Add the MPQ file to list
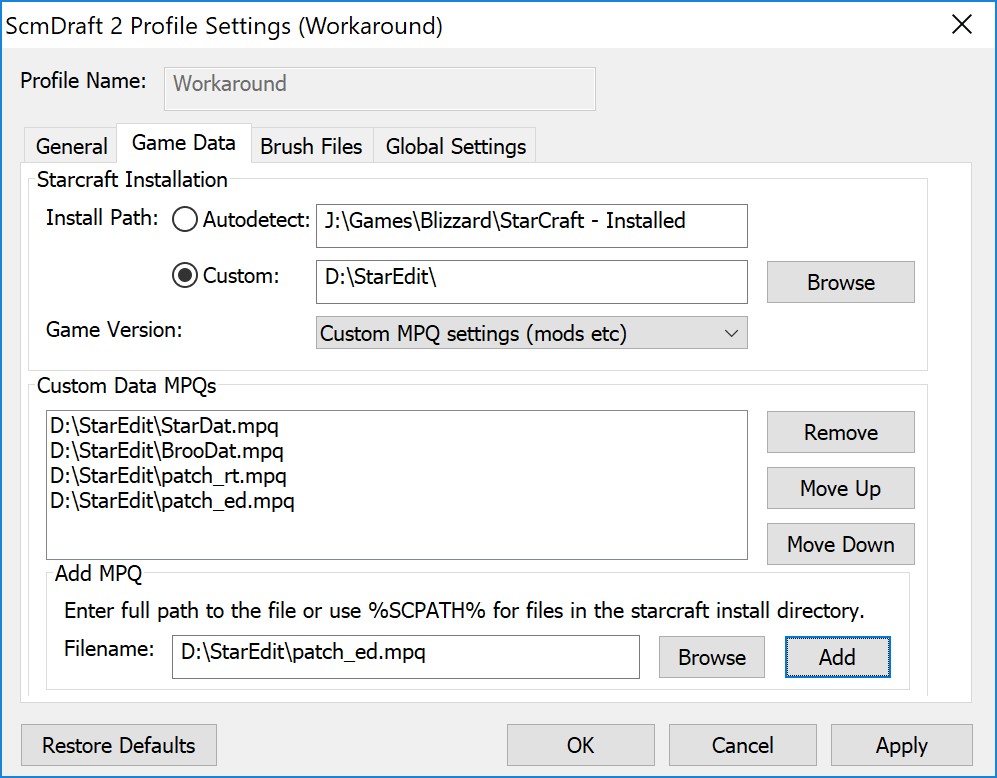997x778 pixels. click(x=837, y=658)
